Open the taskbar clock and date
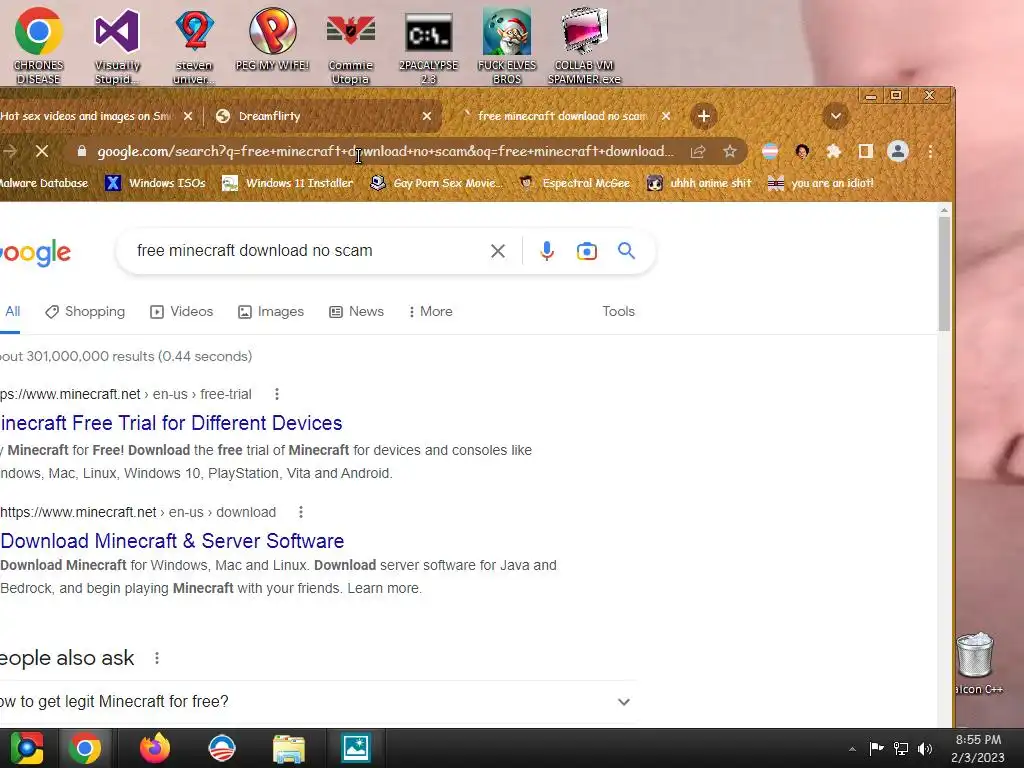The image size is (1024, 768). (978, 748)
